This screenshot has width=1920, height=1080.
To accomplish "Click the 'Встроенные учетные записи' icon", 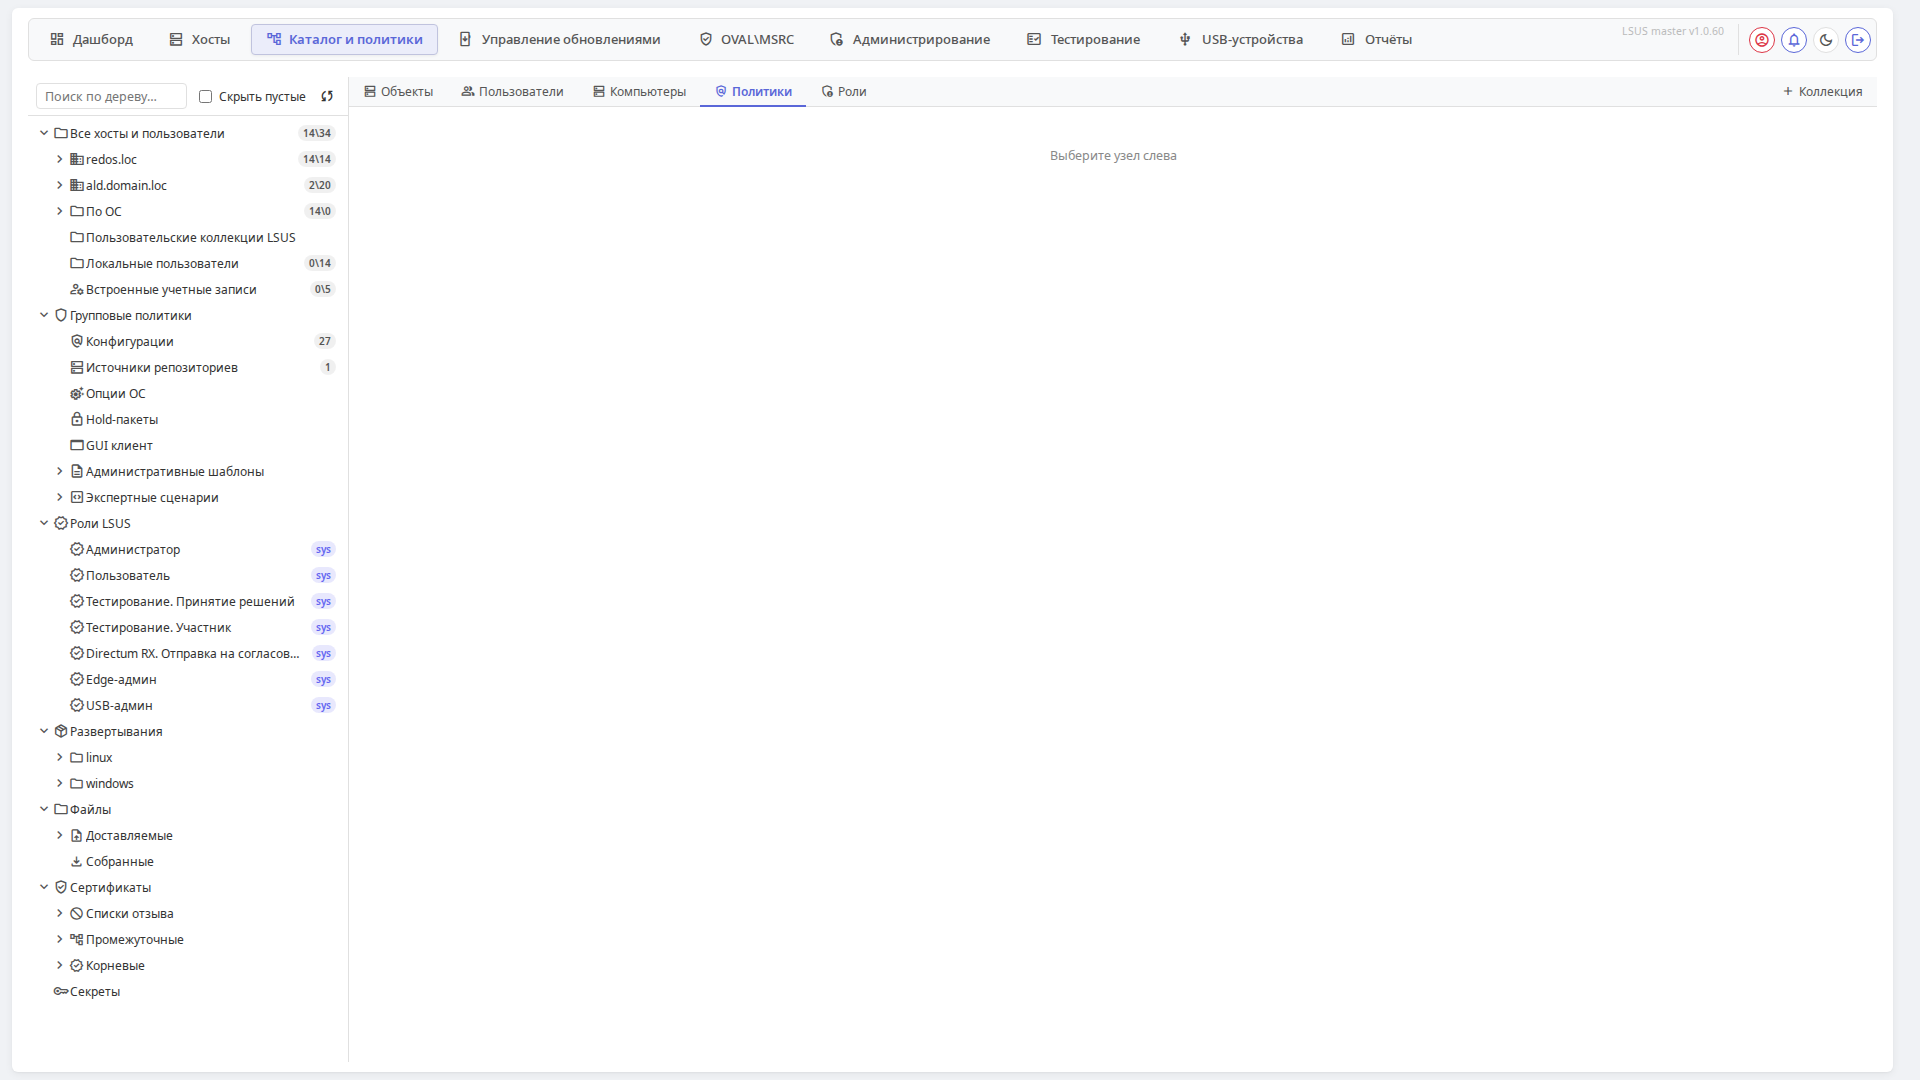I will point(77,289).
